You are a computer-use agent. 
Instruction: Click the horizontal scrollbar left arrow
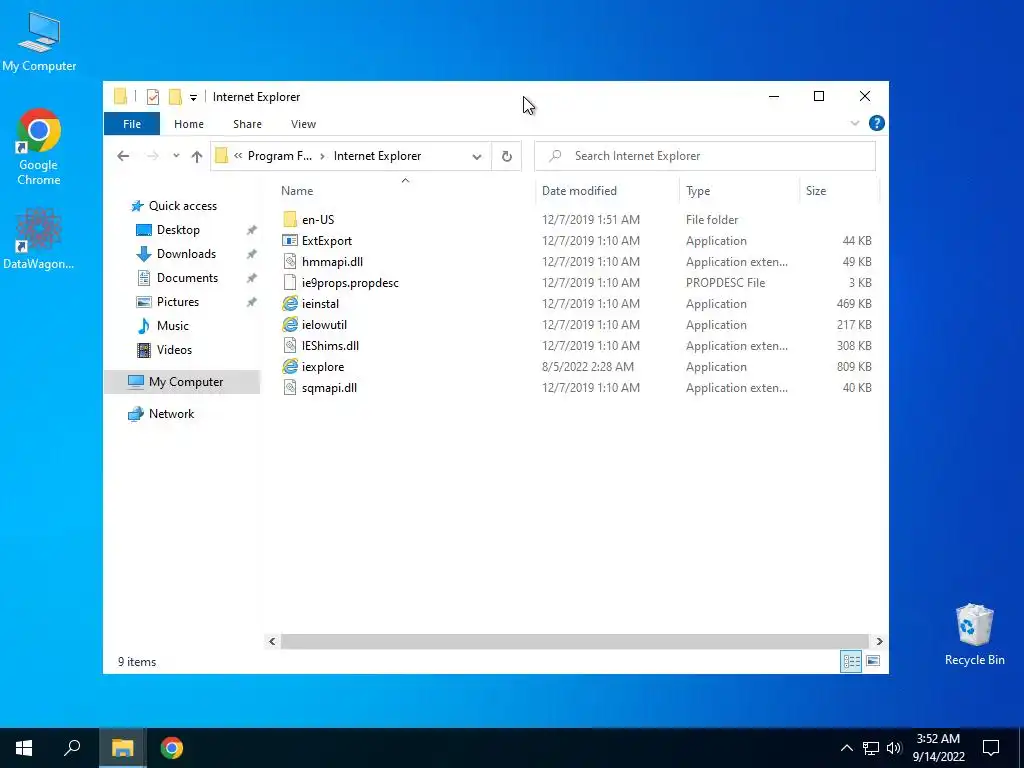272,641
